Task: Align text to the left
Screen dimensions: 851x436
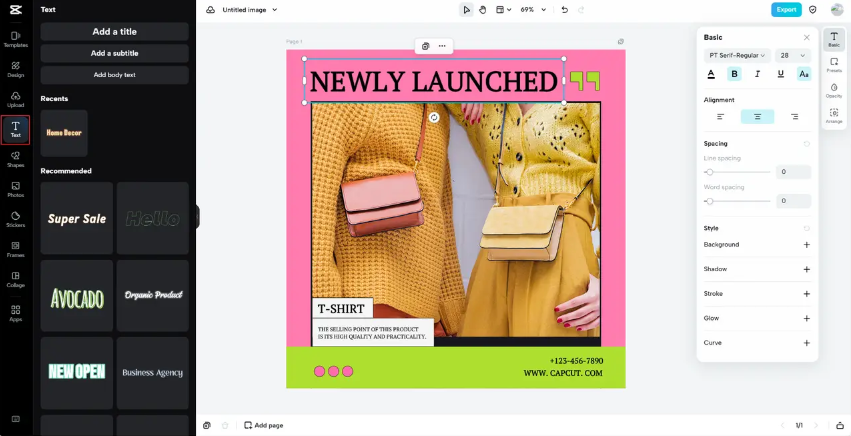Action: 721,117
